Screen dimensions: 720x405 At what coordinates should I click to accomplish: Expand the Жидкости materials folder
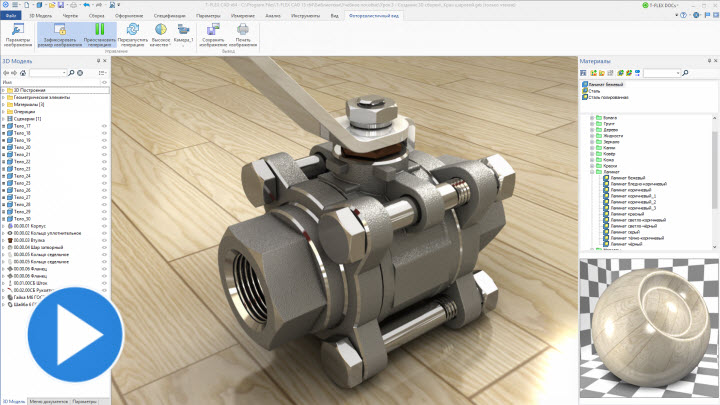point(592,136)
